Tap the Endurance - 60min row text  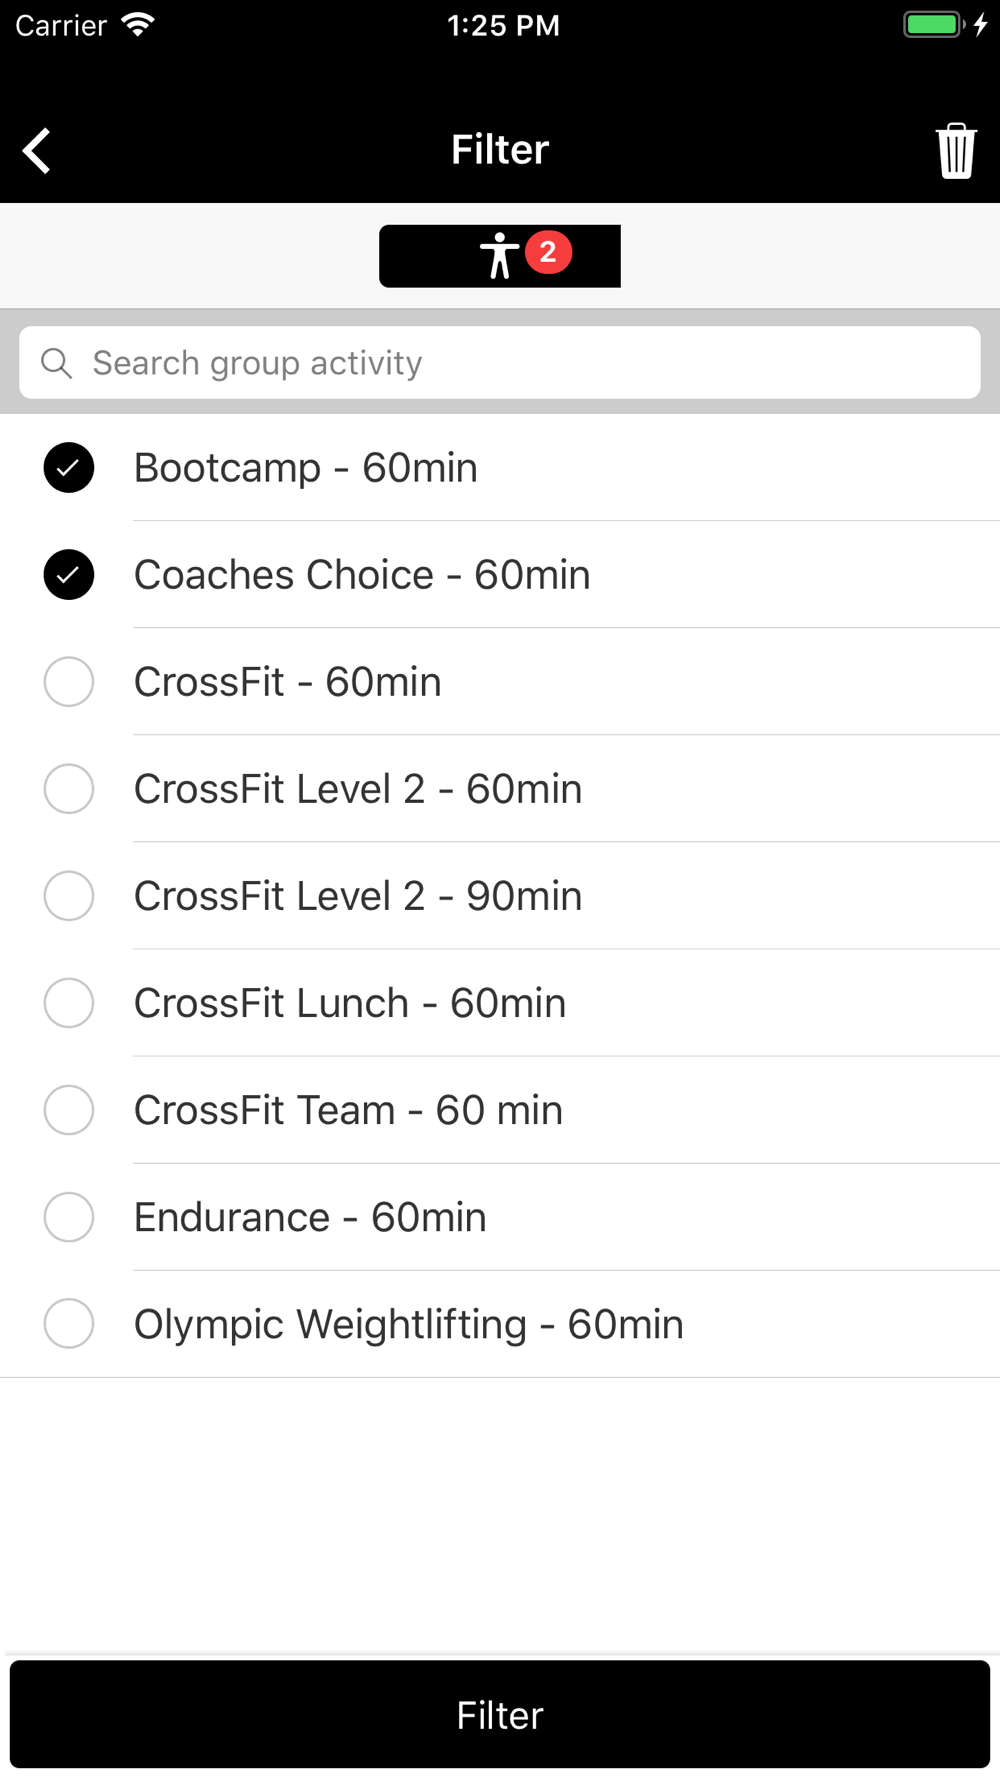click(x=310, y=1217)
